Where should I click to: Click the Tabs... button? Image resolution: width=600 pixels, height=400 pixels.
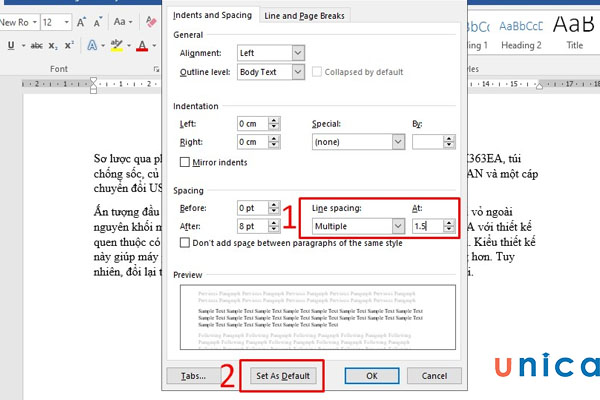(x=193, y=376)
